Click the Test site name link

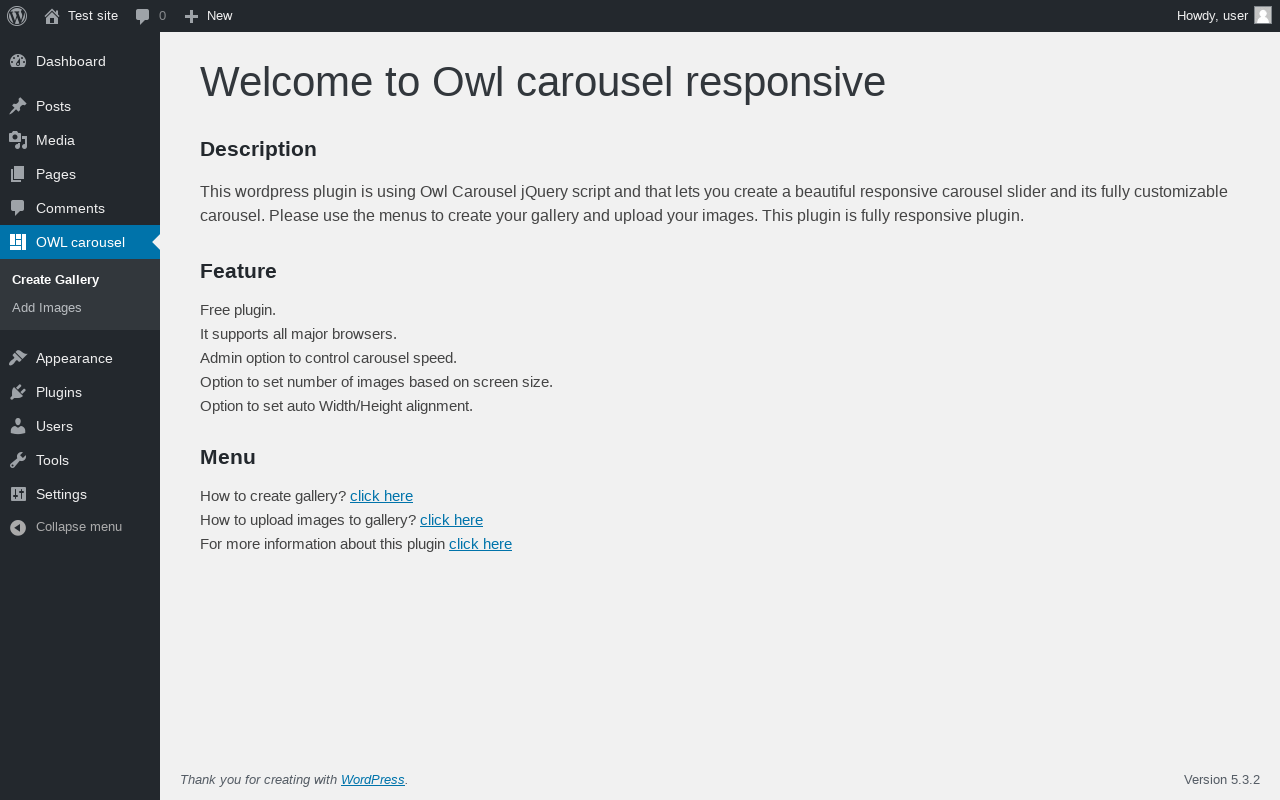tap(93, 16)
